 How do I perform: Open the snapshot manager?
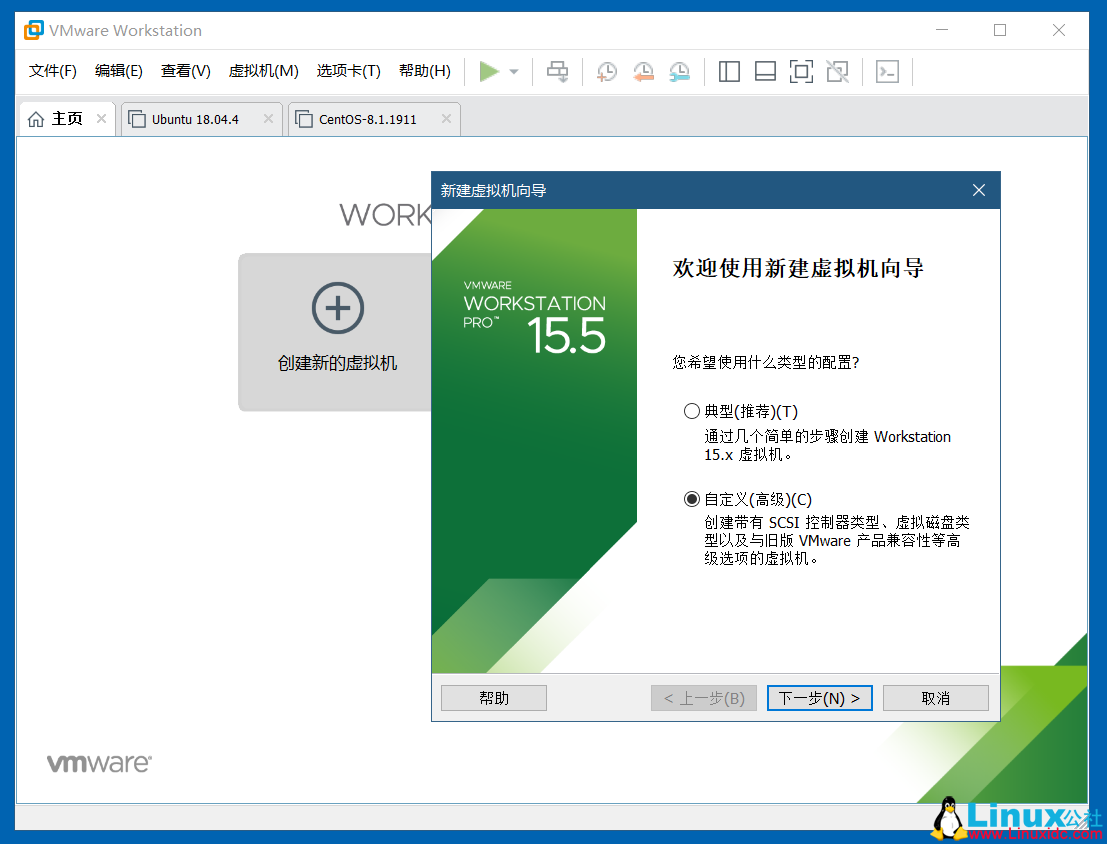pyautogui.click(x=680, y=71)
